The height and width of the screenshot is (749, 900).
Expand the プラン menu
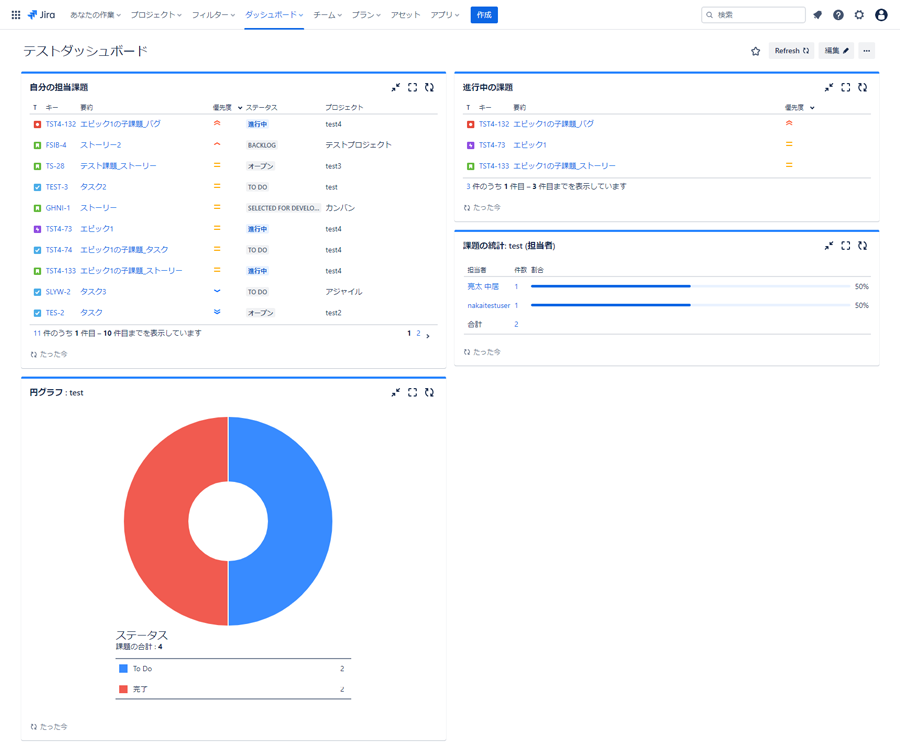[x=366, y=15]
